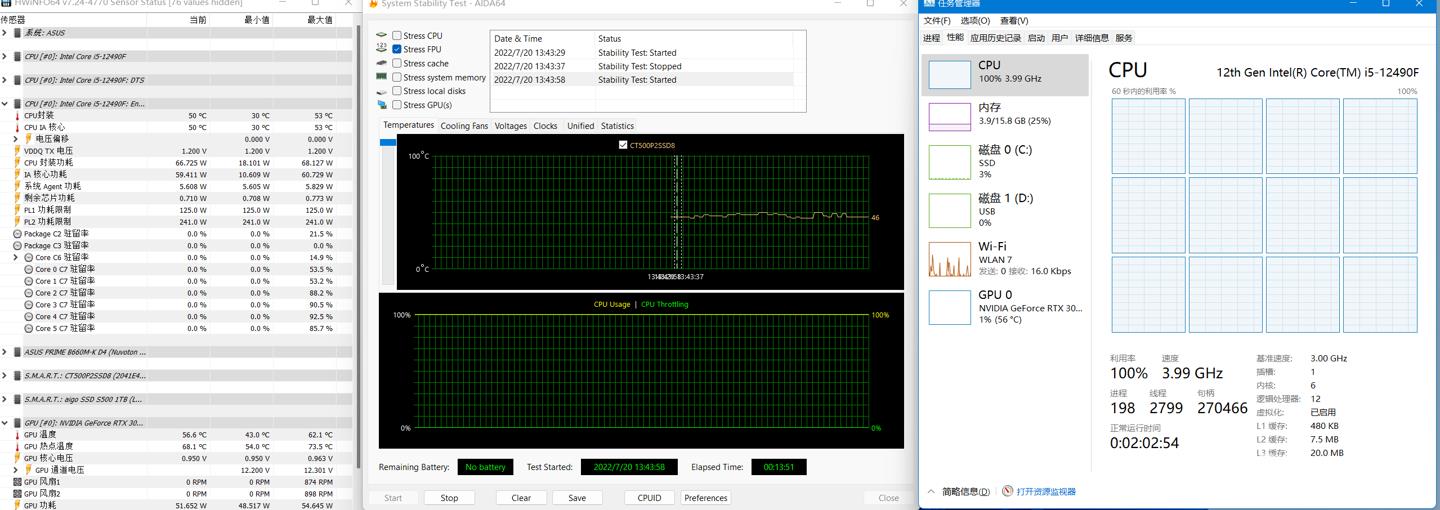This screenshot has width=1440, height=510.
Task: Select the 13:43:37 Stability Test Stopped log row
Action: (x=640, y=66)
